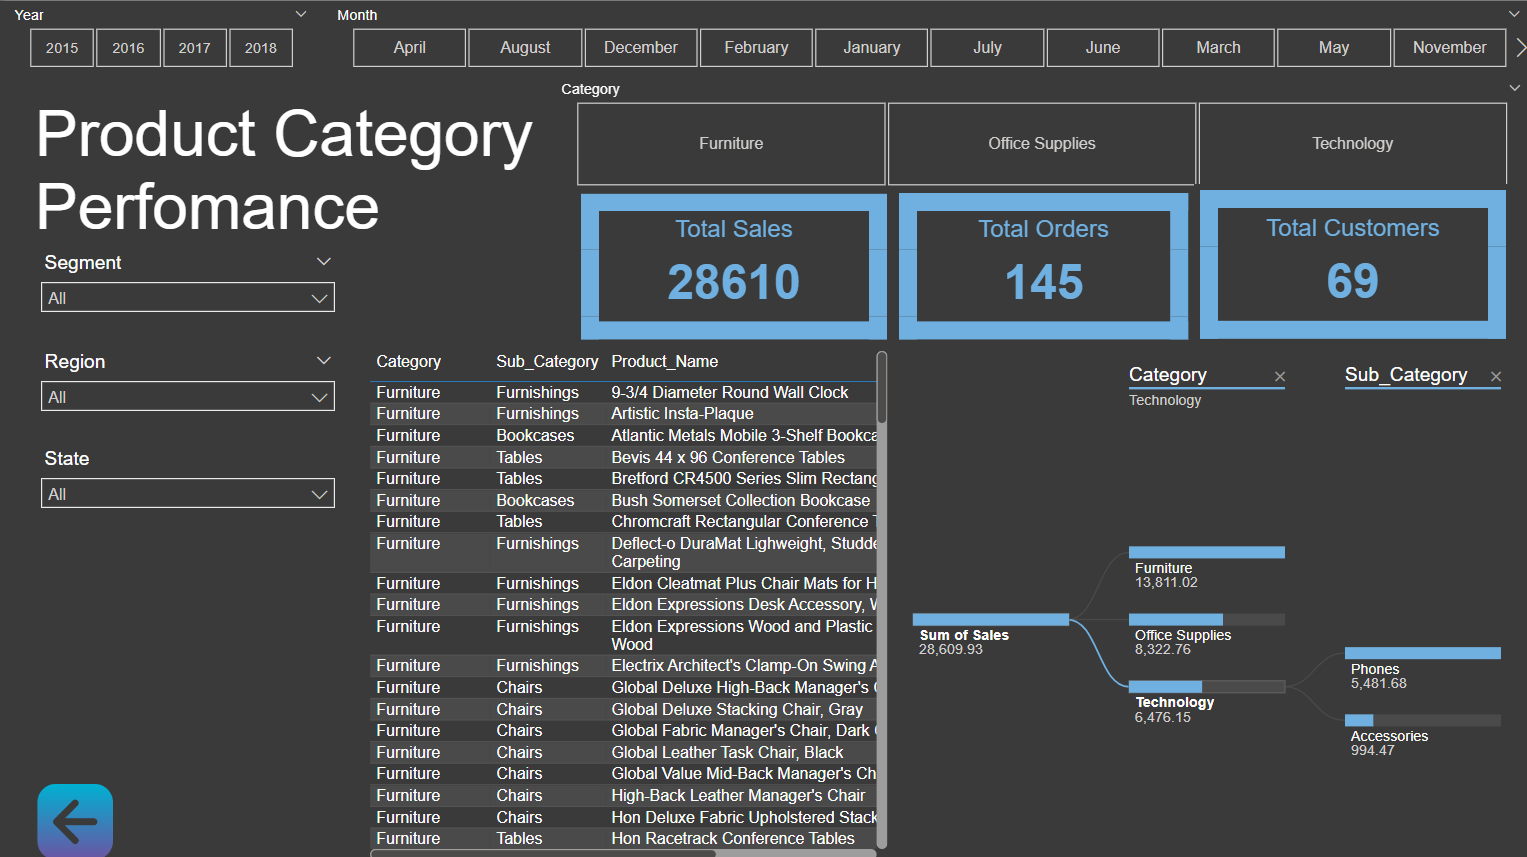The height and width of the screenshot is (857, 1527).
Task: Select the Office Supplies bar in decomposition tree
Action: coord(1207,620)
